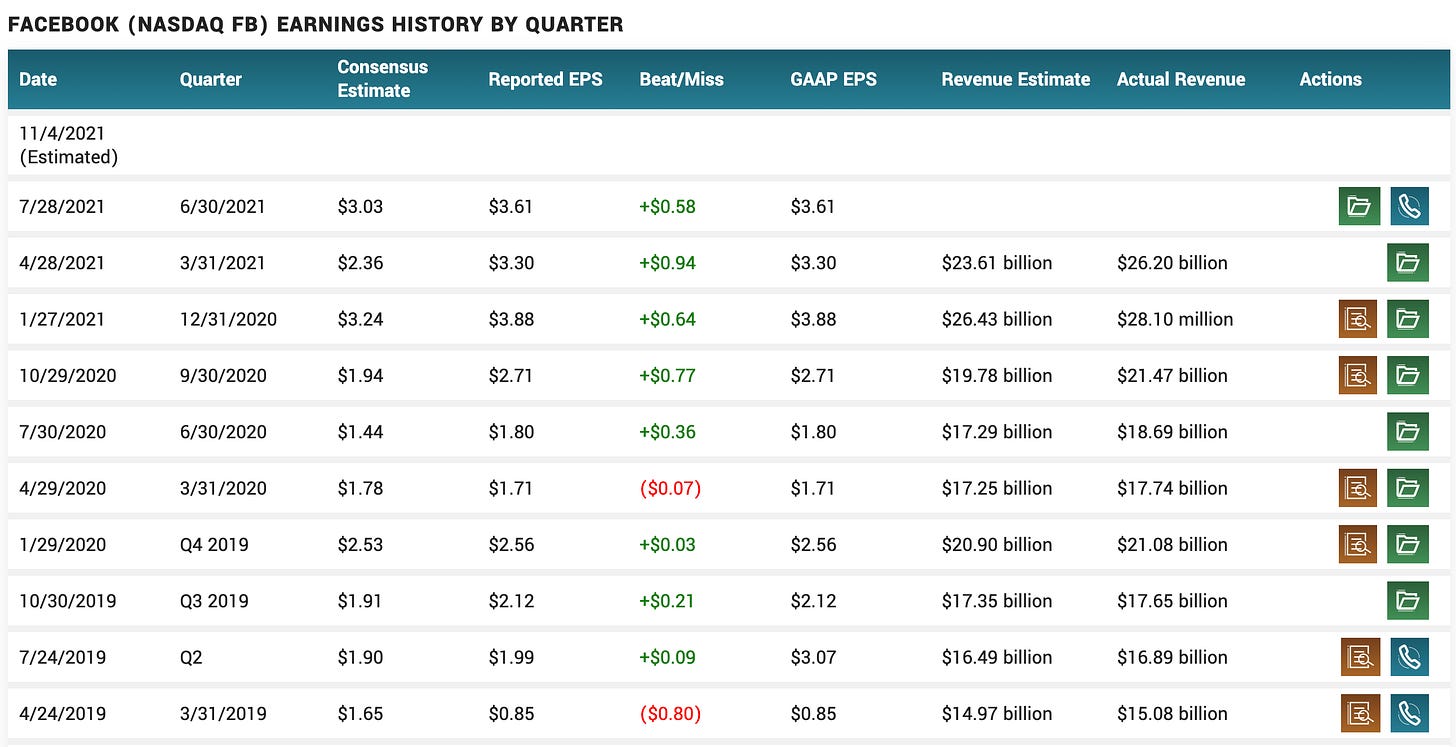Image resolution: width=1456 pixels, height=747 pixels.
Task: Sort by the Date column header
Action: point(38,79)
